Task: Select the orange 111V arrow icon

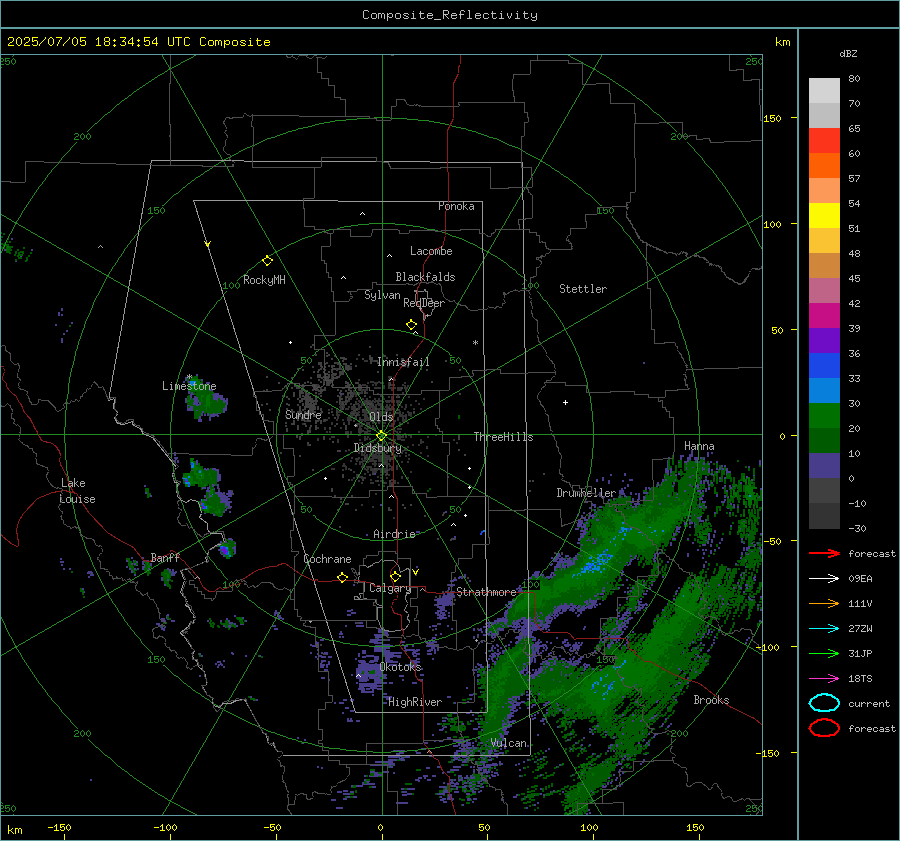Action: [x=824, y=603]
